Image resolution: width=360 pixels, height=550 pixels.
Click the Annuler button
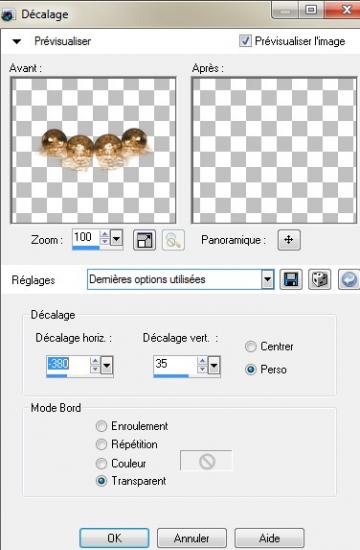pyautogui.click(x=192, y=538)
